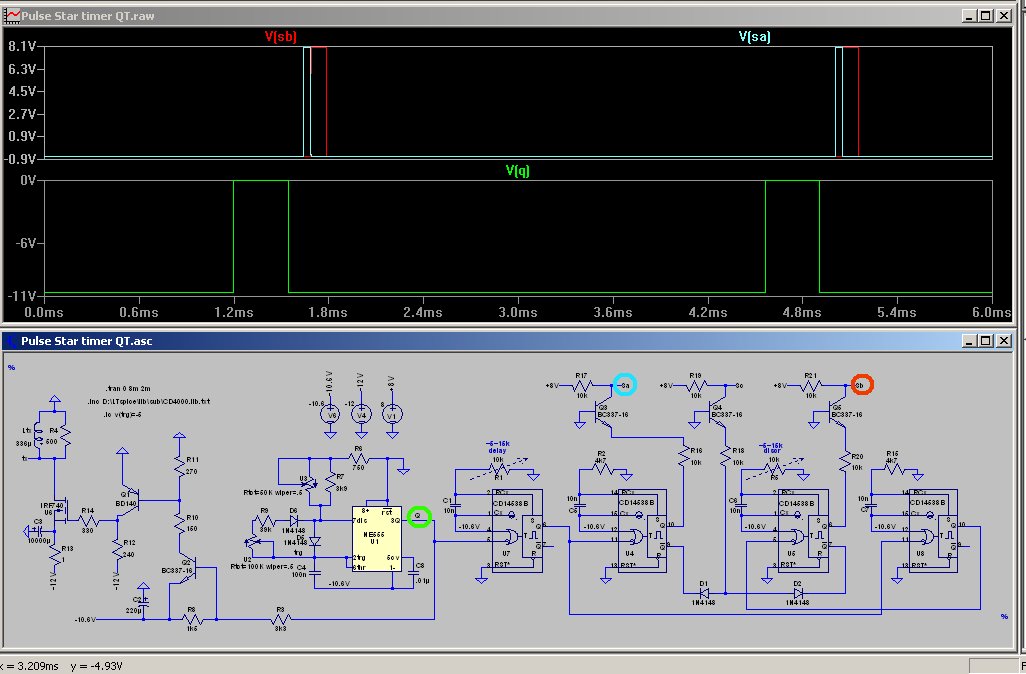Probe the green-circled Q output node
The image size is (1026, 674).
419,517
